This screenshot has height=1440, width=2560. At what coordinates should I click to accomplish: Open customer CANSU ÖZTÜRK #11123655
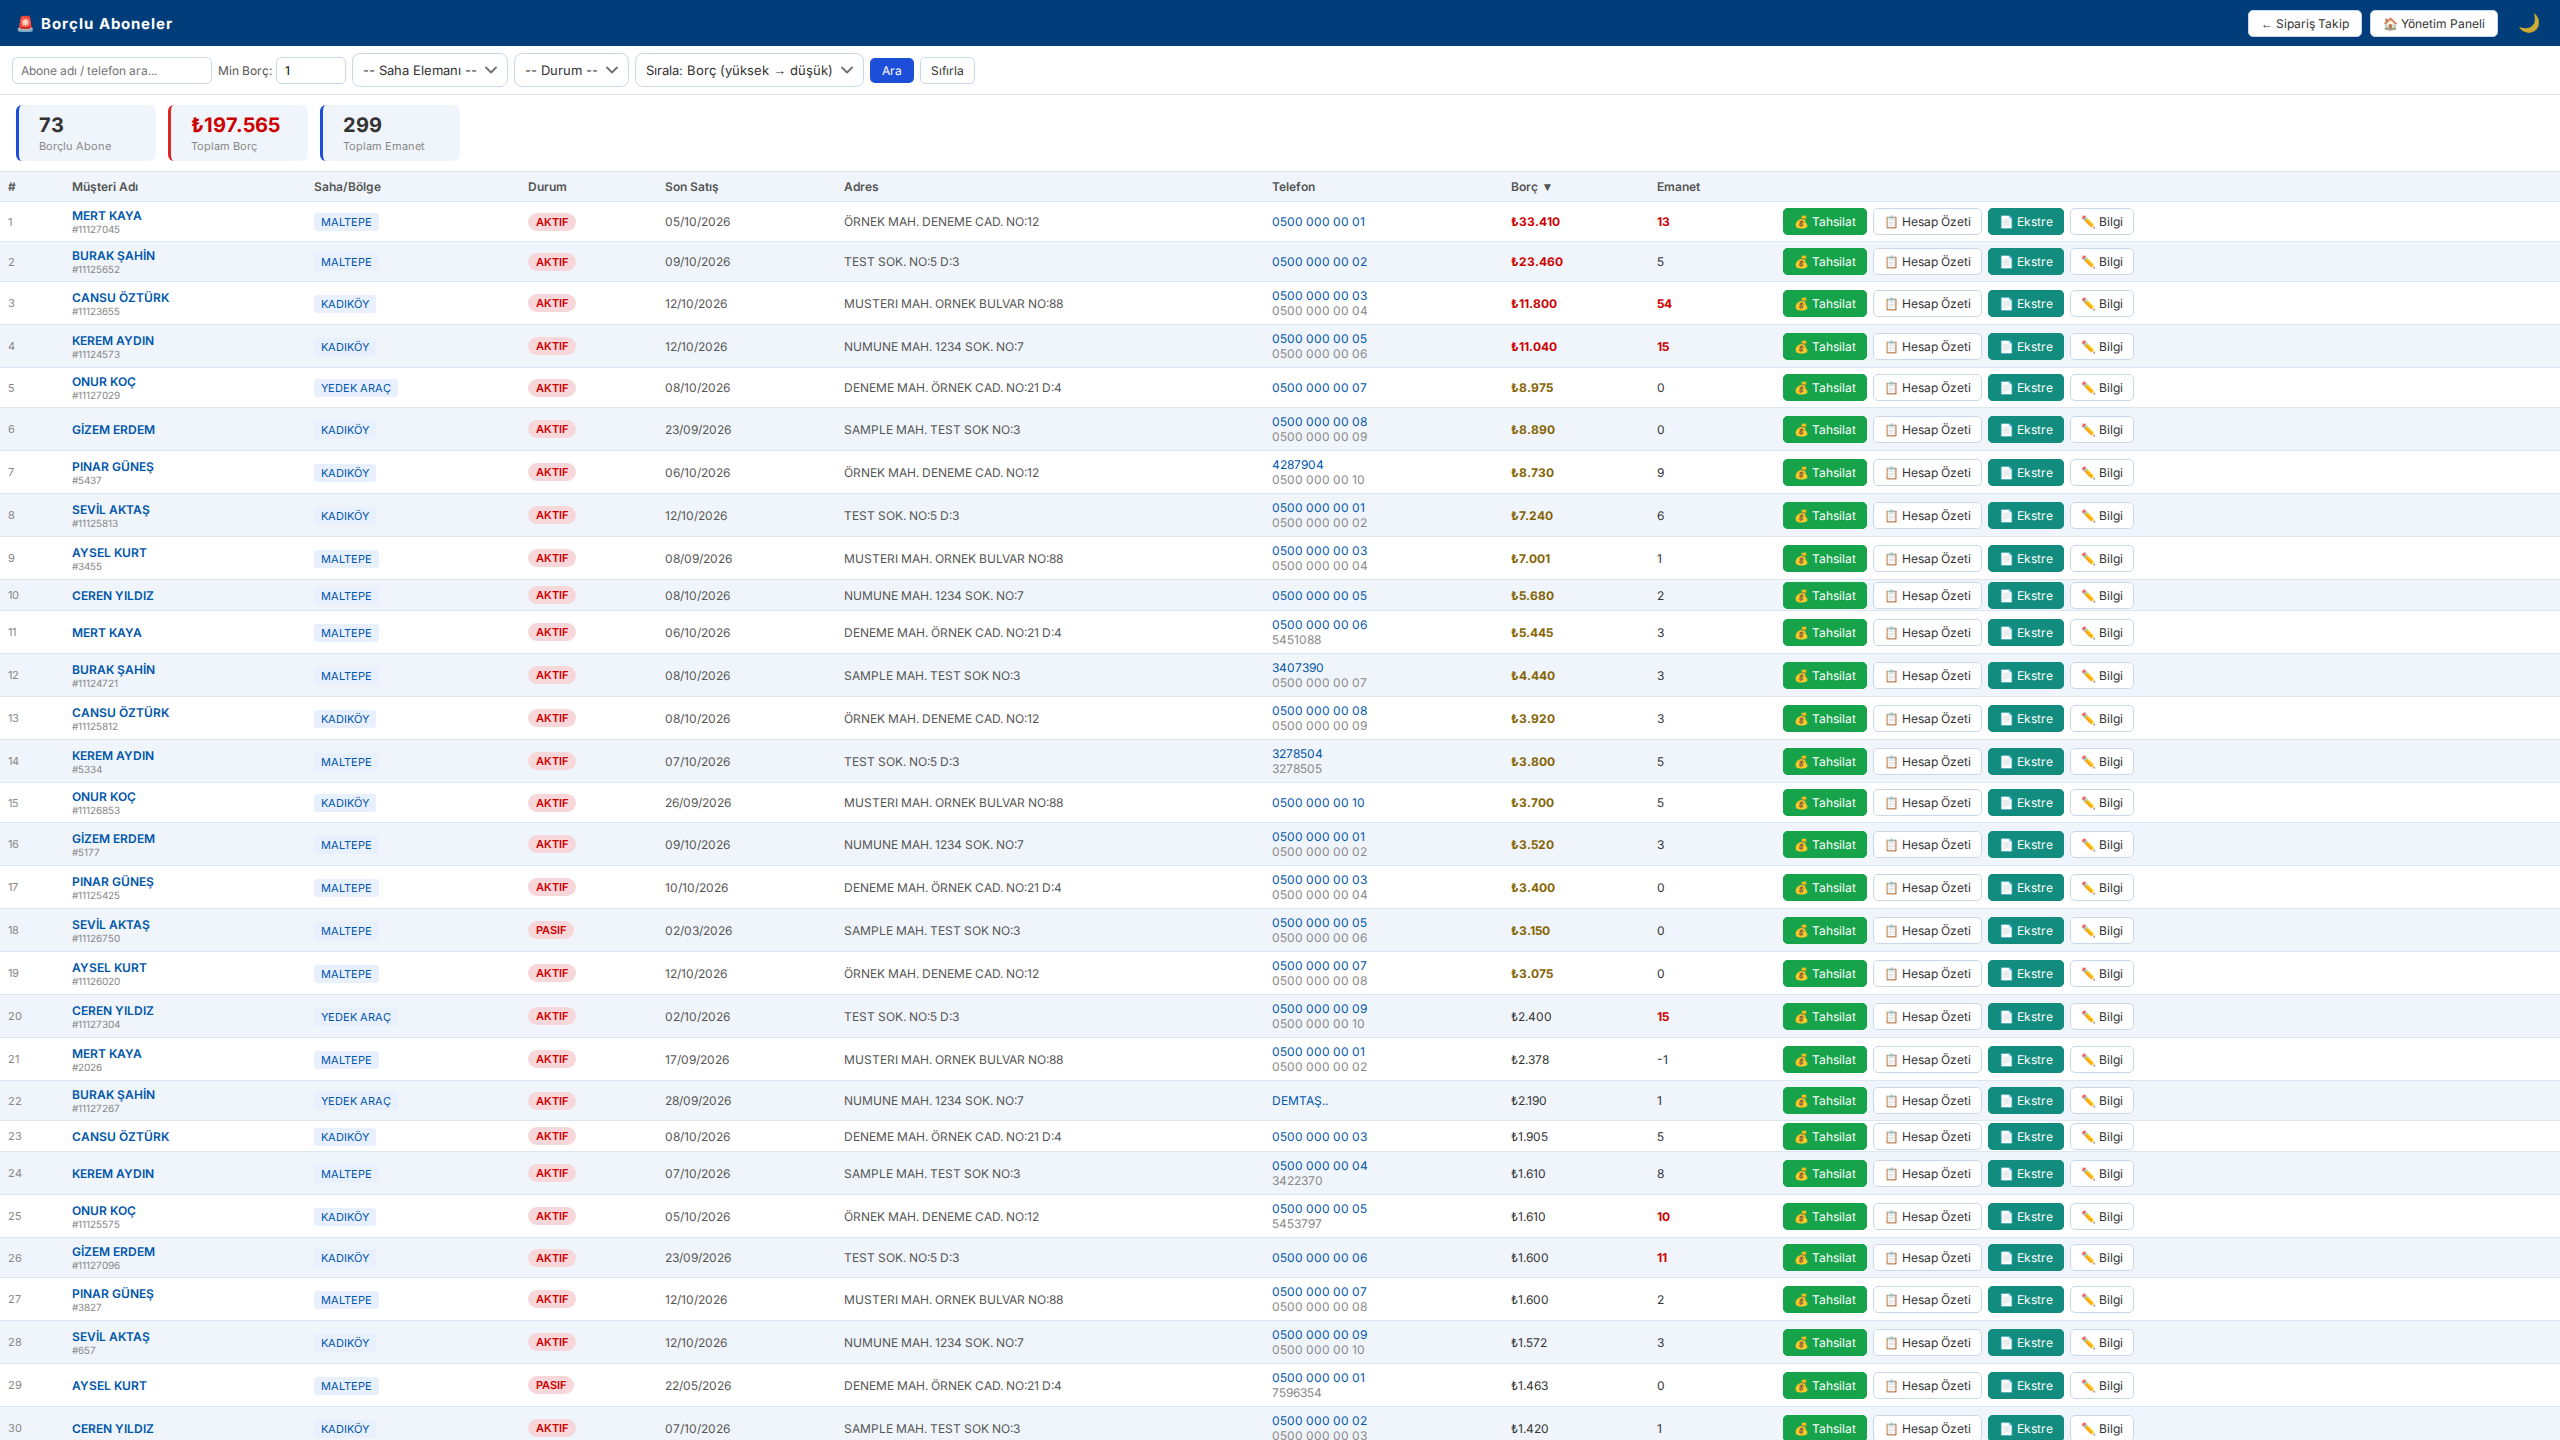point(120,298)
